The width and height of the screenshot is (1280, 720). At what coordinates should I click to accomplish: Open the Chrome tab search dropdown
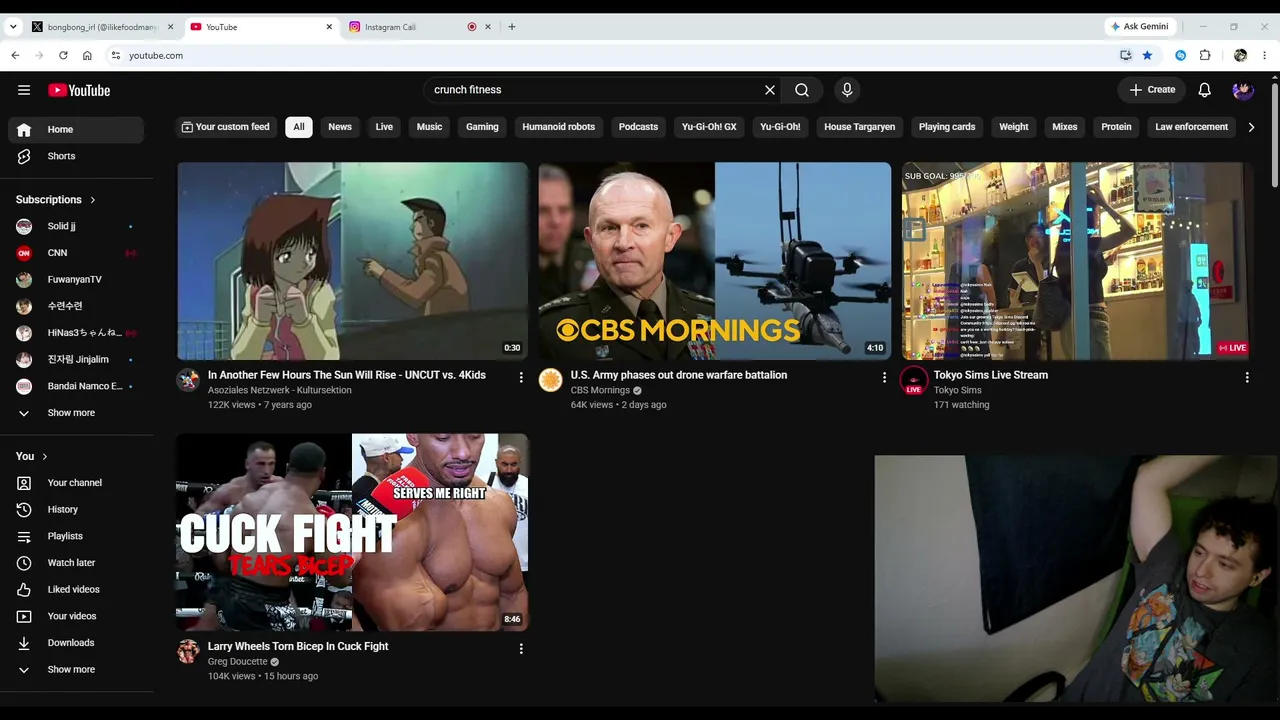[x=13, y=27]
